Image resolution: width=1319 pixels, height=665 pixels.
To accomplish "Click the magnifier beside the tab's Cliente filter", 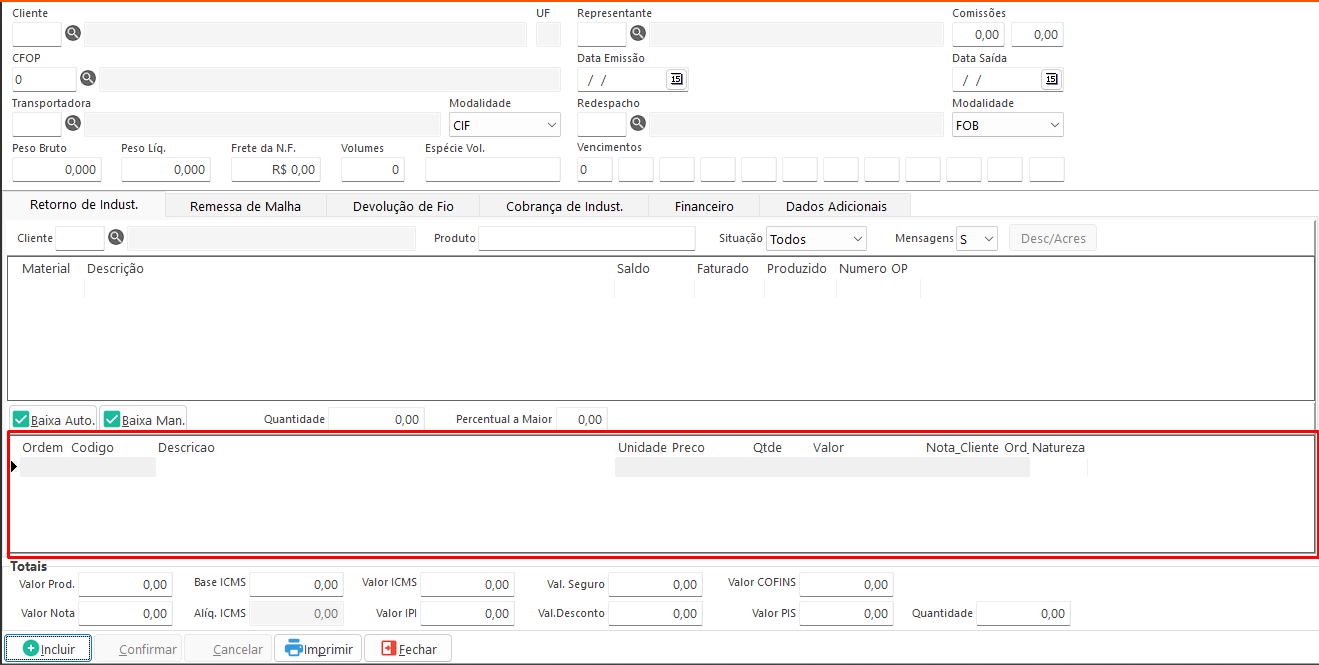I will point(116,238).
